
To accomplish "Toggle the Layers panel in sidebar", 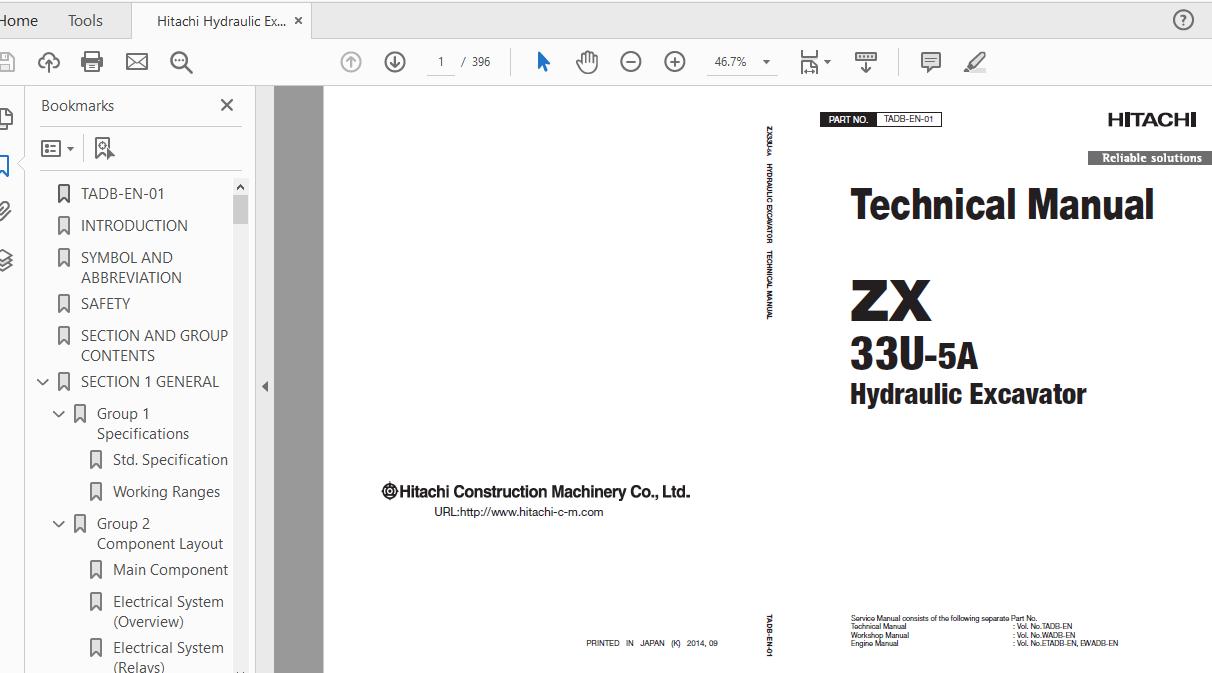I will point(6,260).
